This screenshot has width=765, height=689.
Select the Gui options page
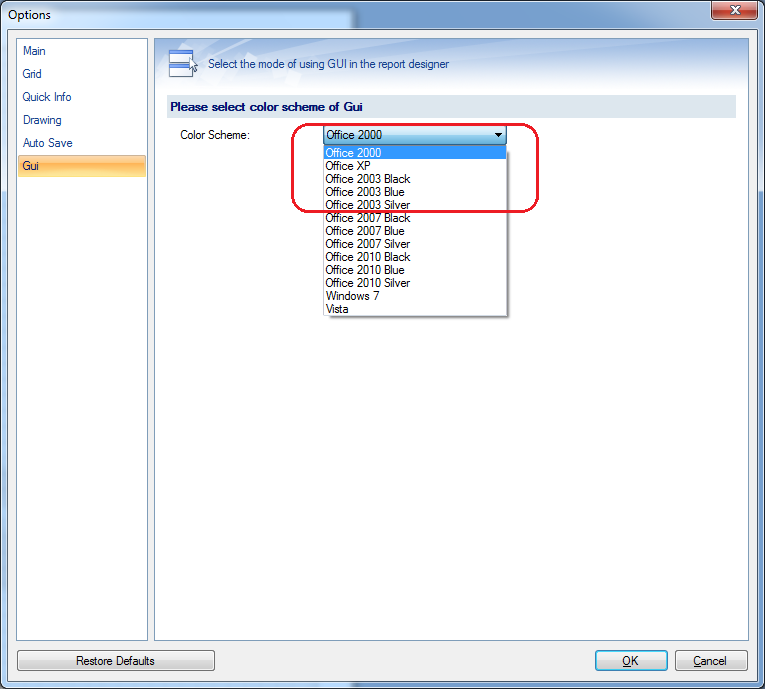[81, 166]
